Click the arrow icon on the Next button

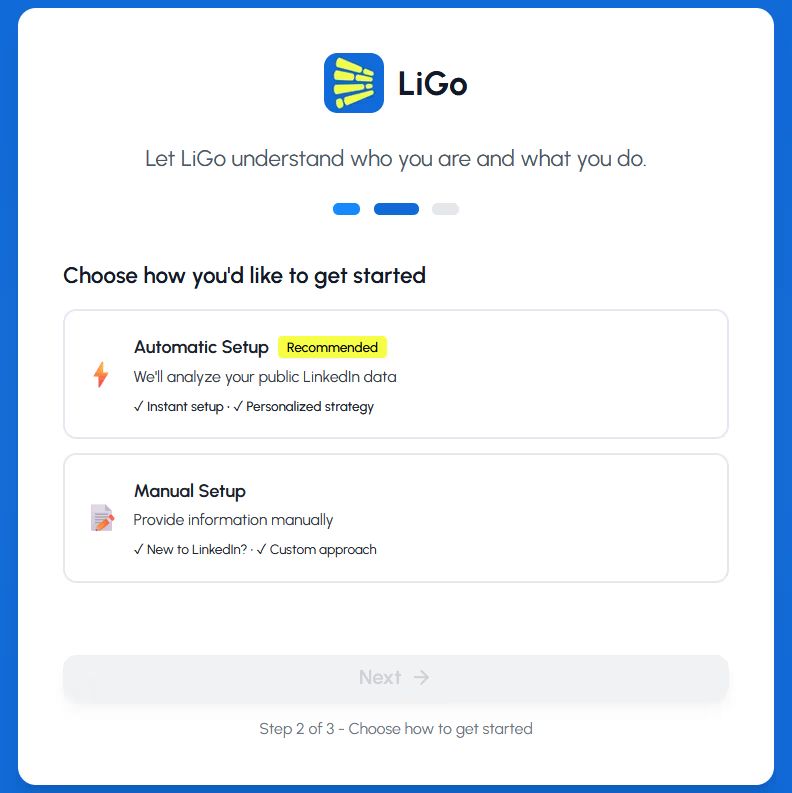pyautogui.click(x=422, y=677)
